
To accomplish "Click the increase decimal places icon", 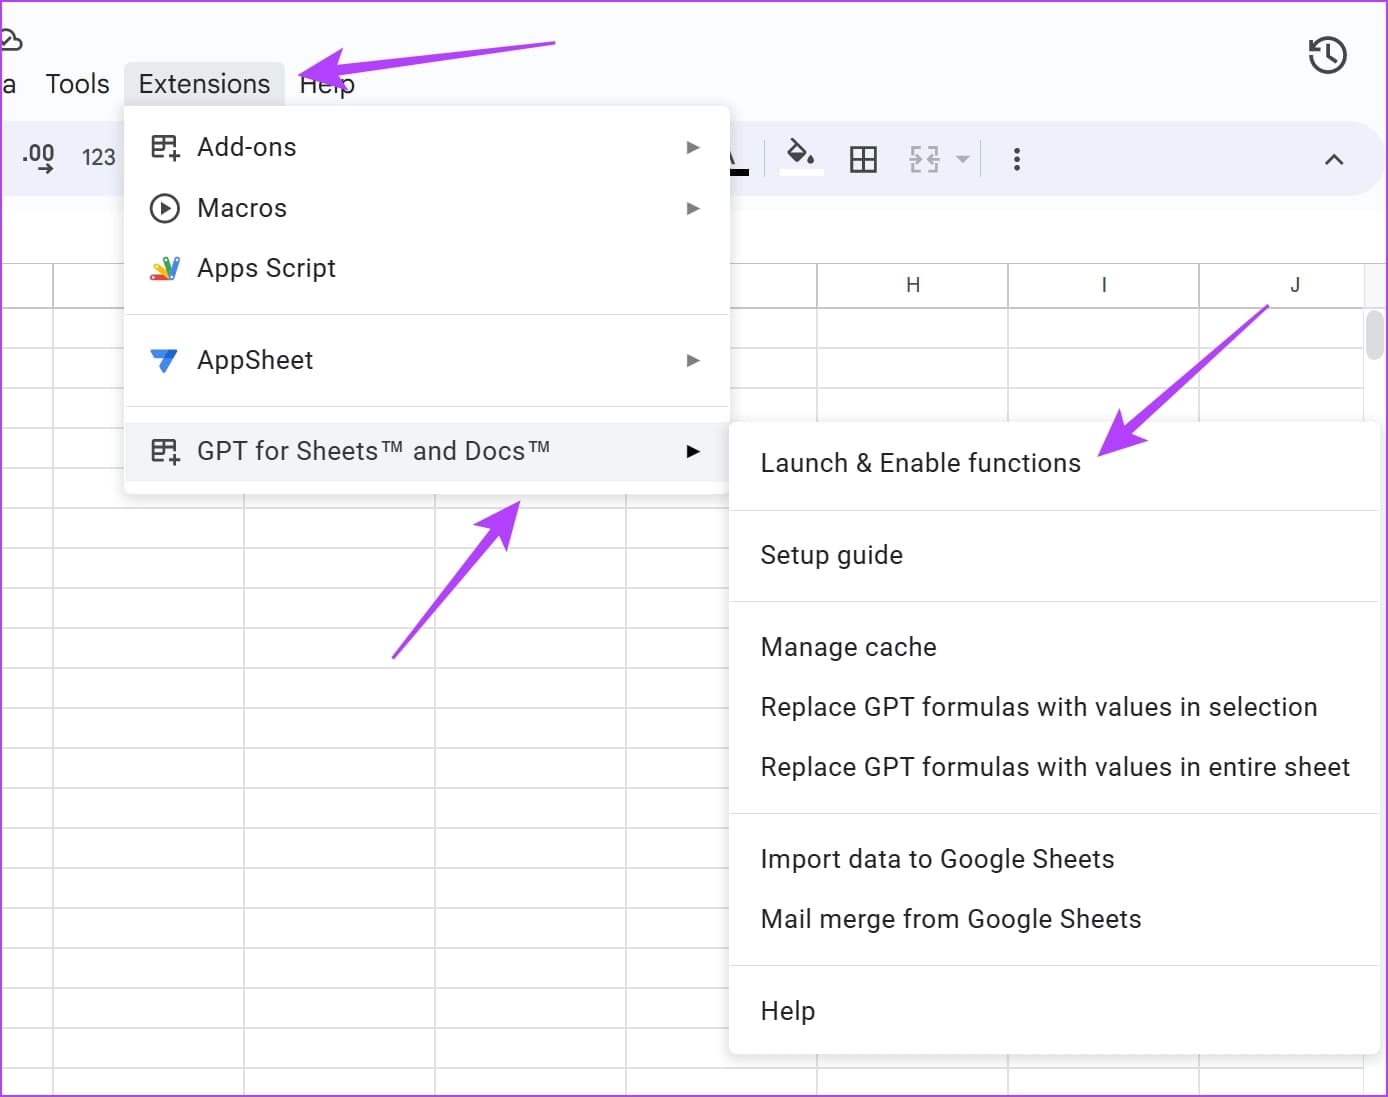I will [38, 157].
